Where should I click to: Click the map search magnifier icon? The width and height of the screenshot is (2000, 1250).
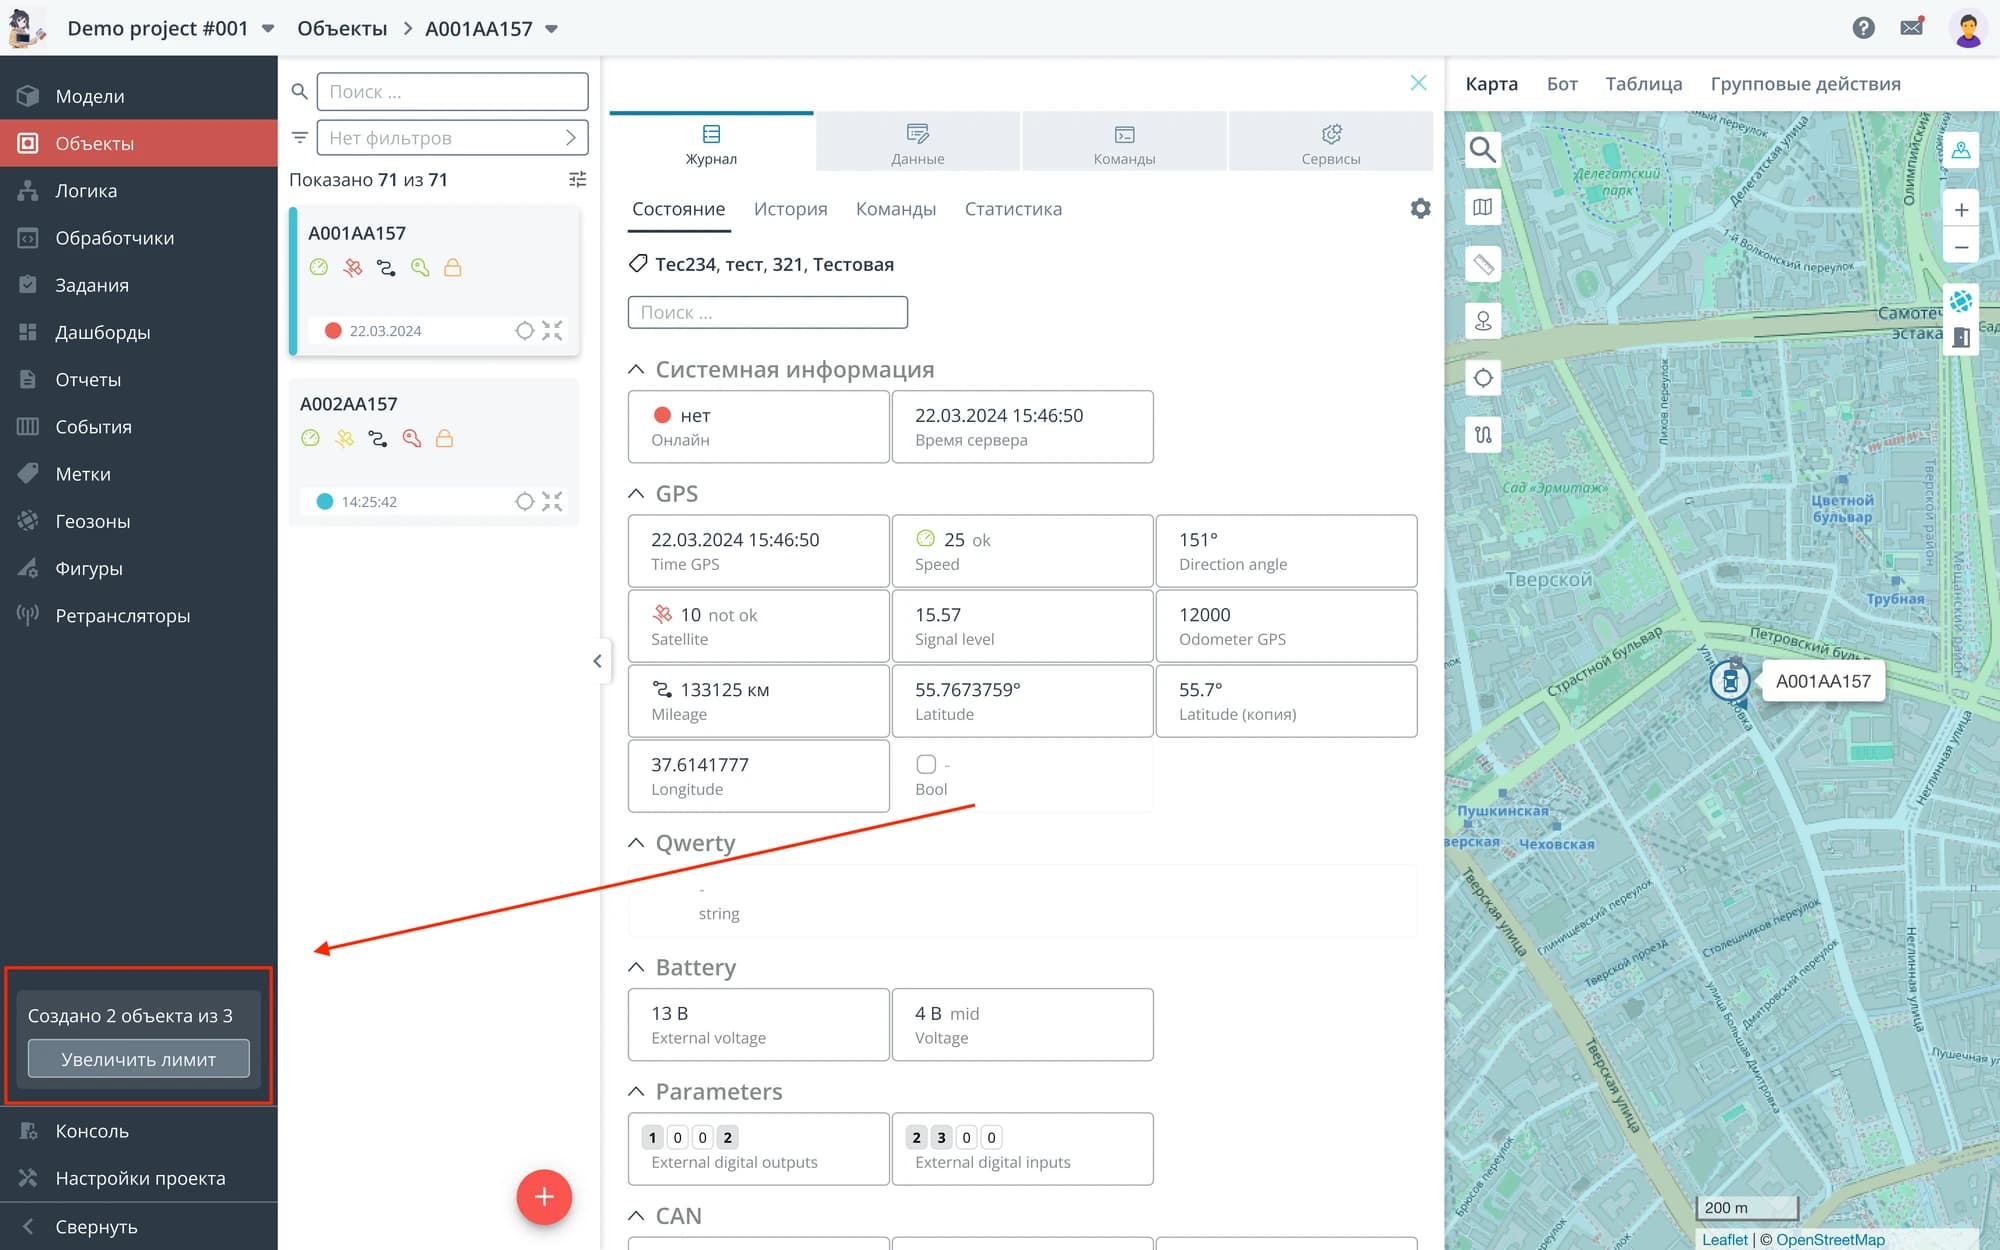click(x=1482, y=150)
